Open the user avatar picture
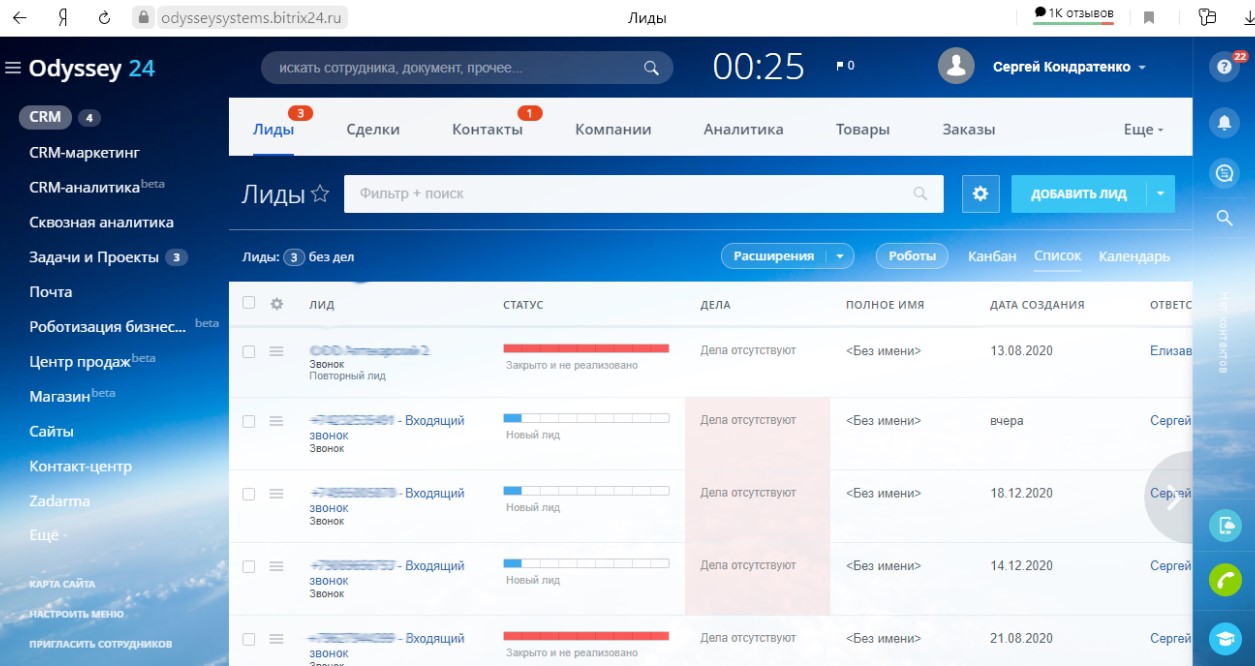This screenshot has width=1255, height=666. 957,66
